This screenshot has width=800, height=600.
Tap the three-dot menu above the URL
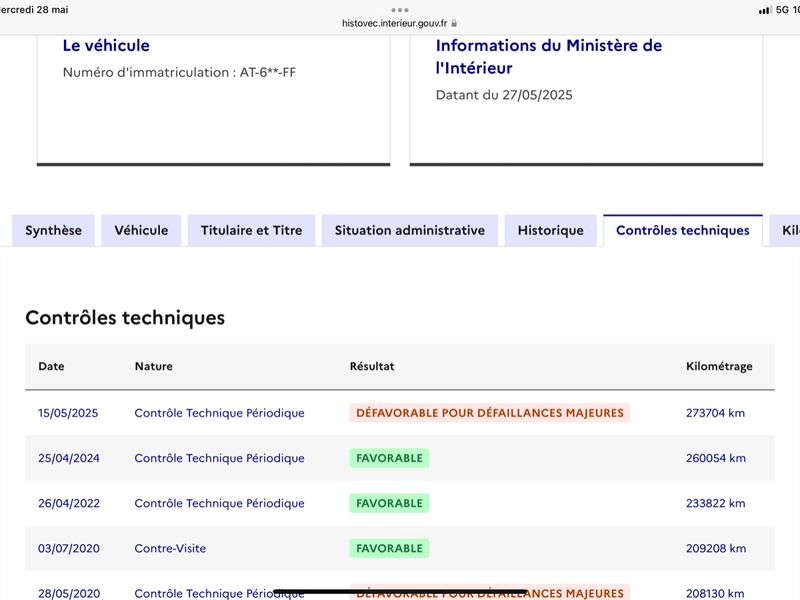click(399, 10)
